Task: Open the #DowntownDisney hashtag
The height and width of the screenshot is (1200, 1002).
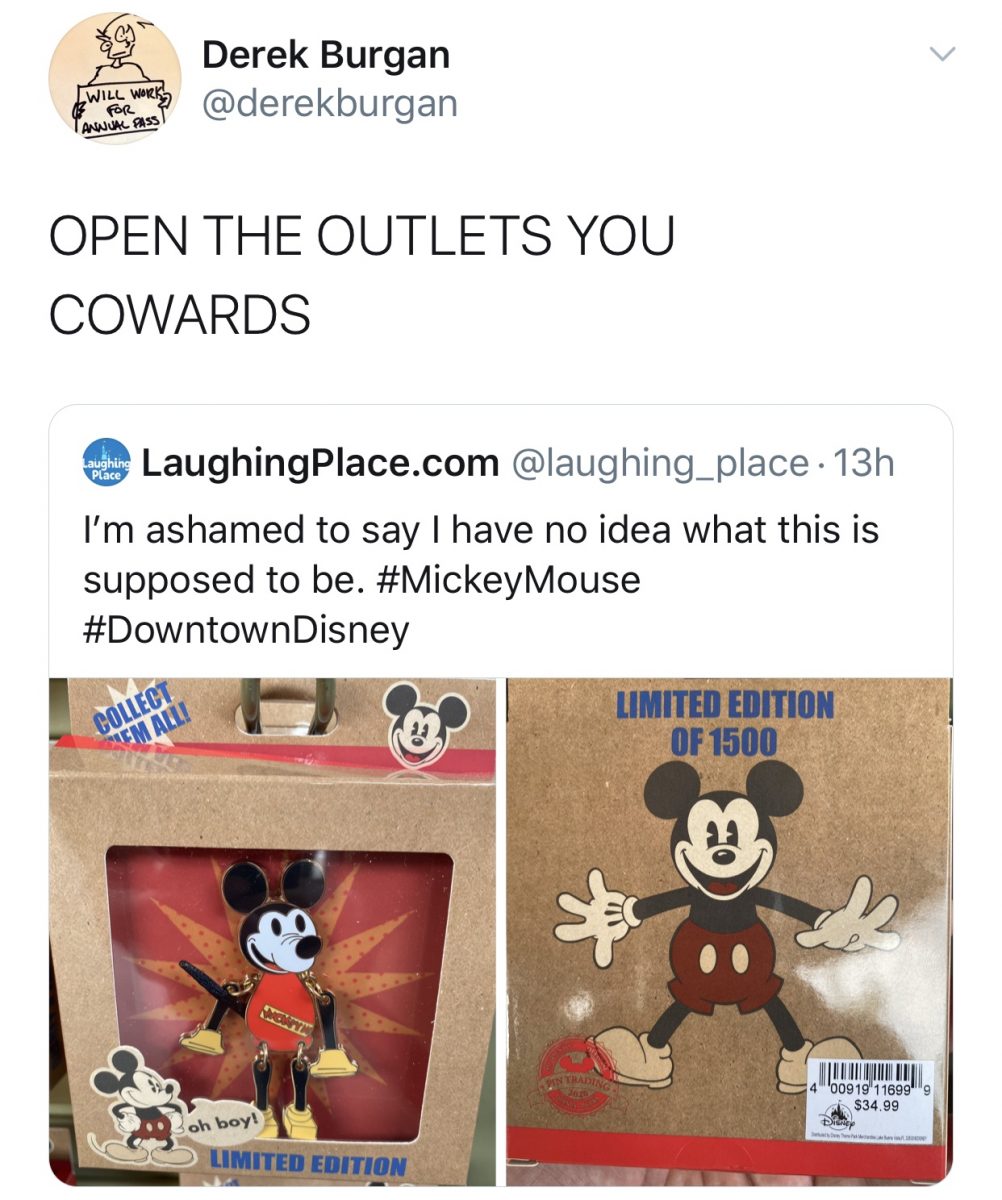Action: point(246,630)
